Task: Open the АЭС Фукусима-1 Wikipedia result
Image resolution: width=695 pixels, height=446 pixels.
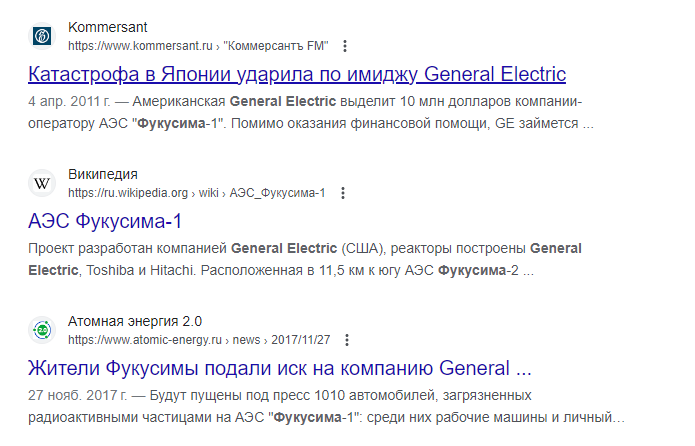Action: coord(105,221)
